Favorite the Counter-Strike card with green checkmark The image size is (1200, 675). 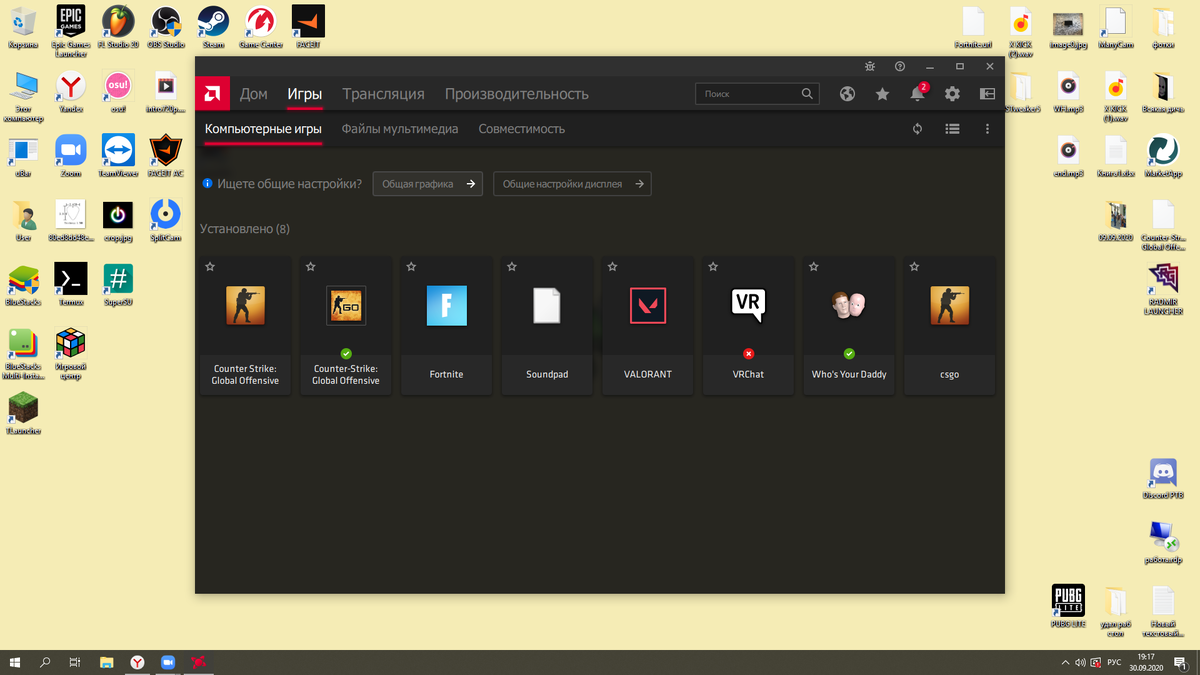point(310,267)
